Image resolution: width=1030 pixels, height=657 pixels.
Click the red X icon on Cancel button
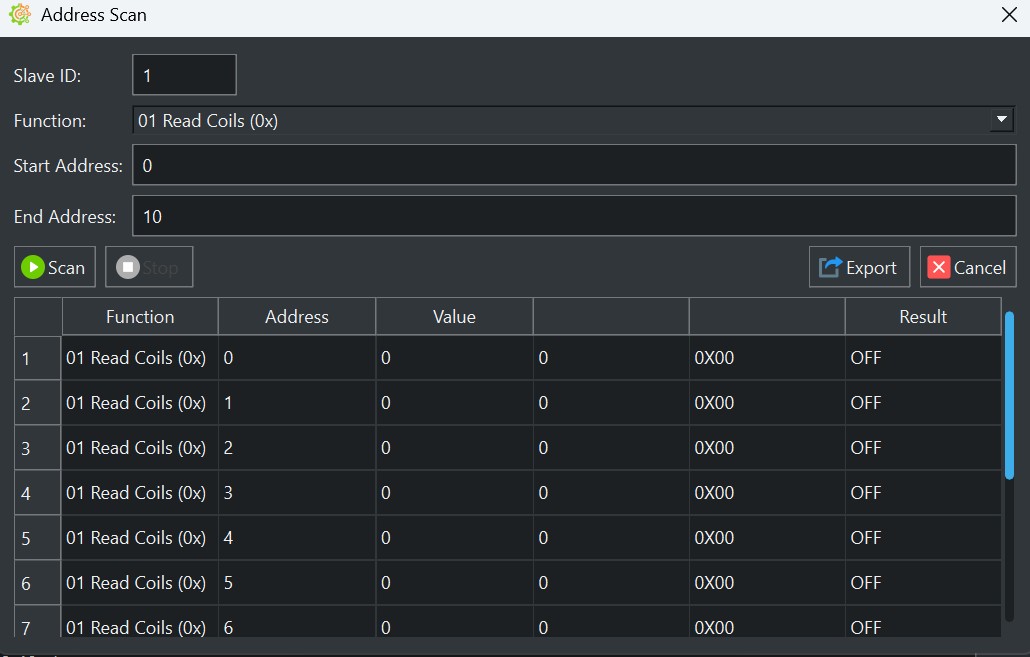pos(938,266)
